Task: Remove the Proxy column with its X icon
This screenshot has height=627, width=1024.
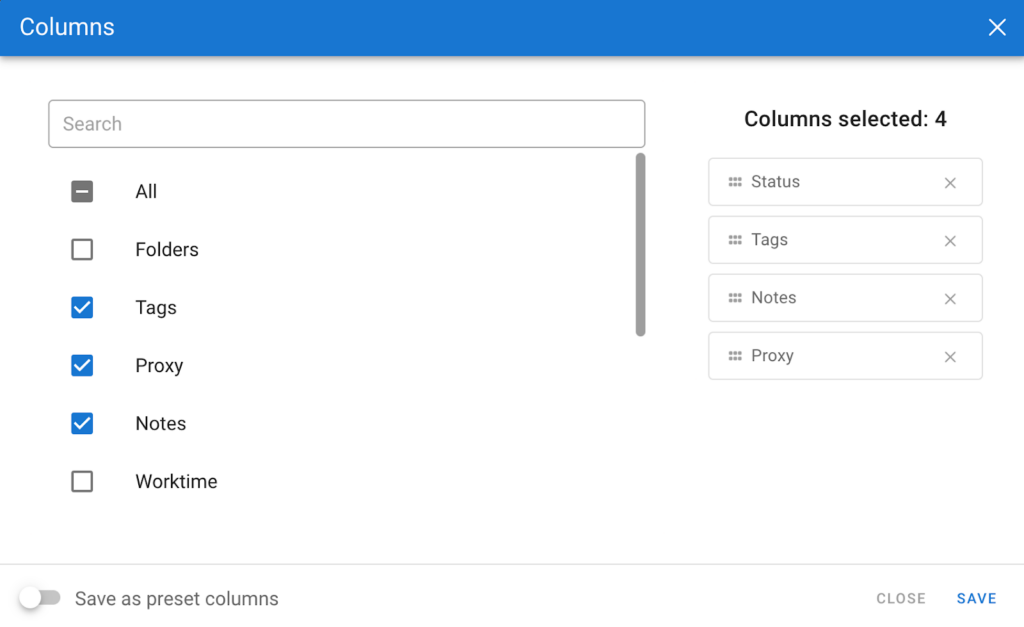Action: [x=950, y=357]
